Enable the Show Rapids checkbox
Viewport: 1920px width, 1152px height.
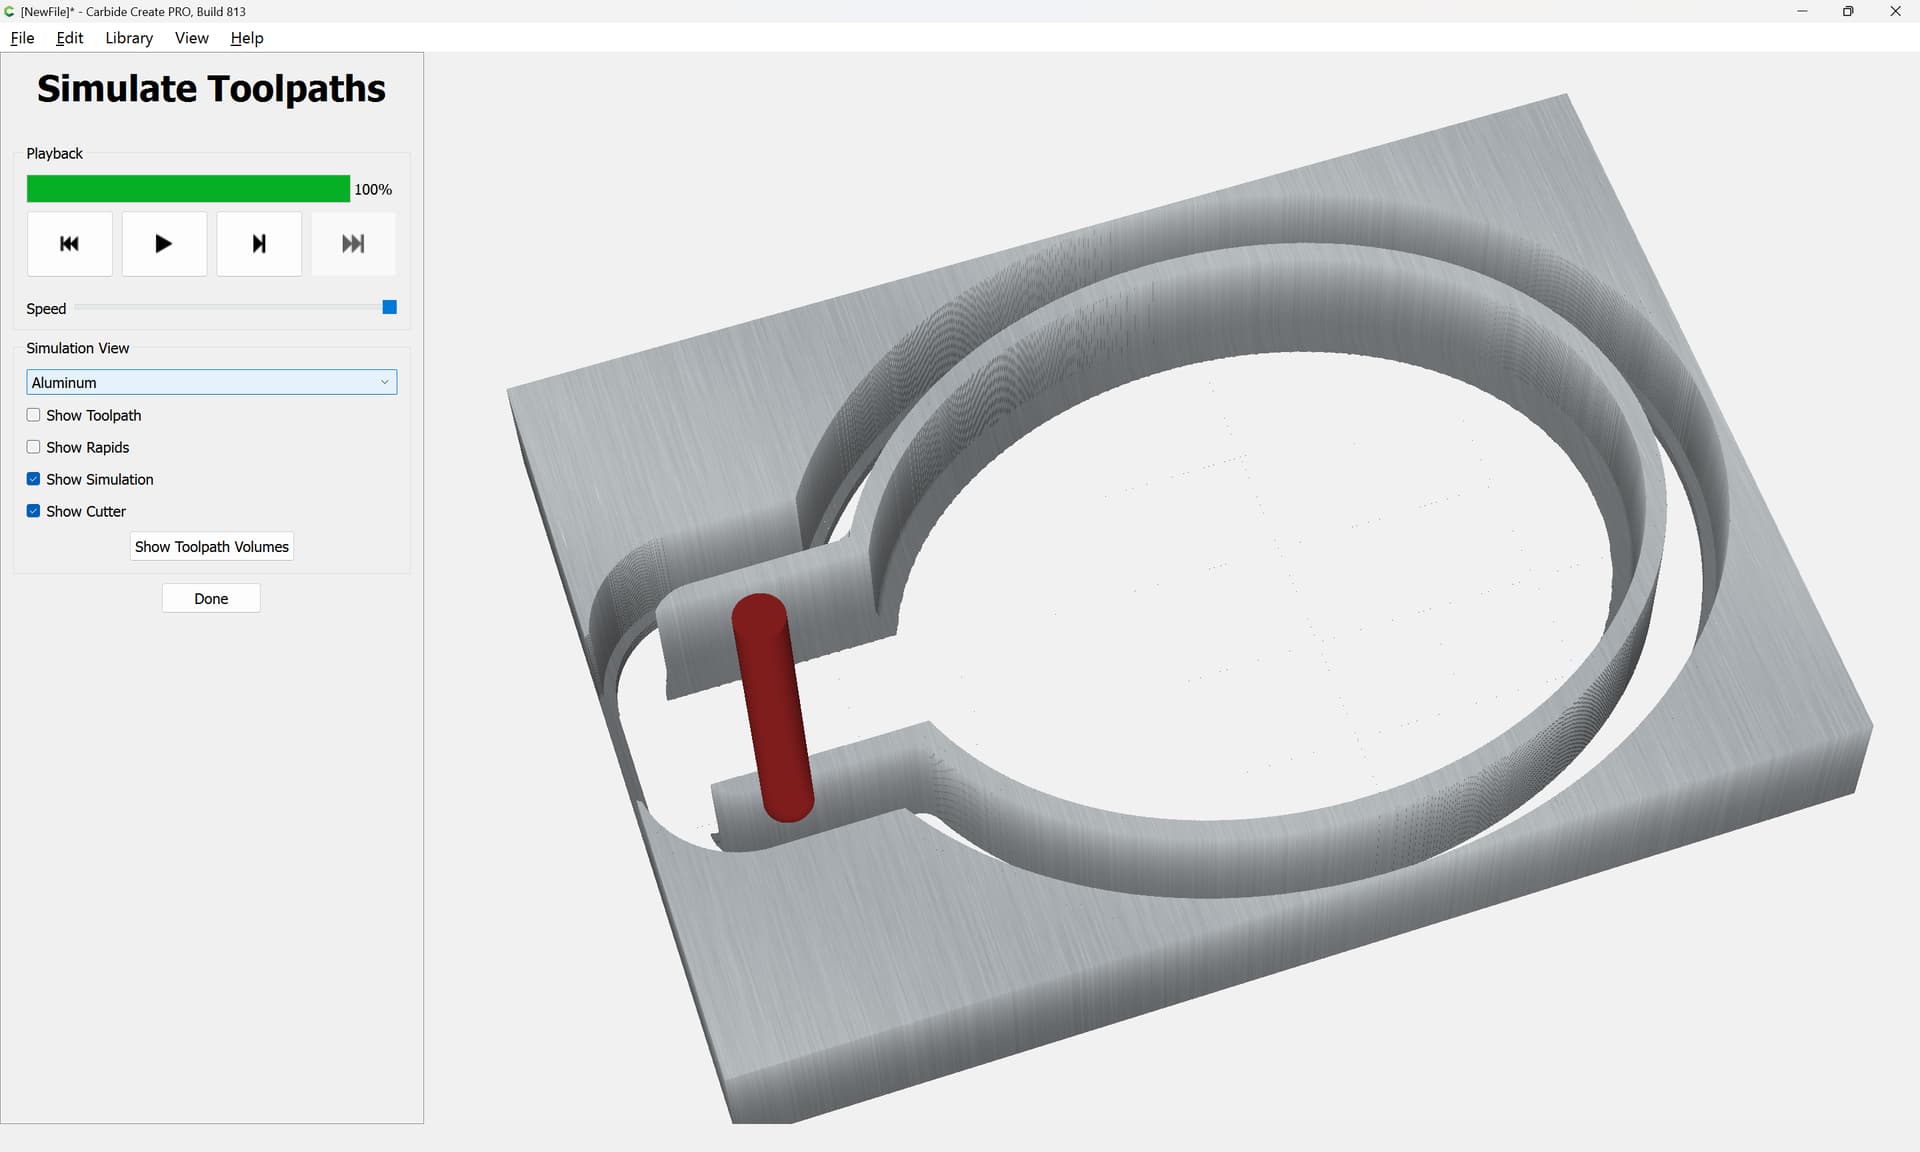pyautogui.click(x=33, y=447)
